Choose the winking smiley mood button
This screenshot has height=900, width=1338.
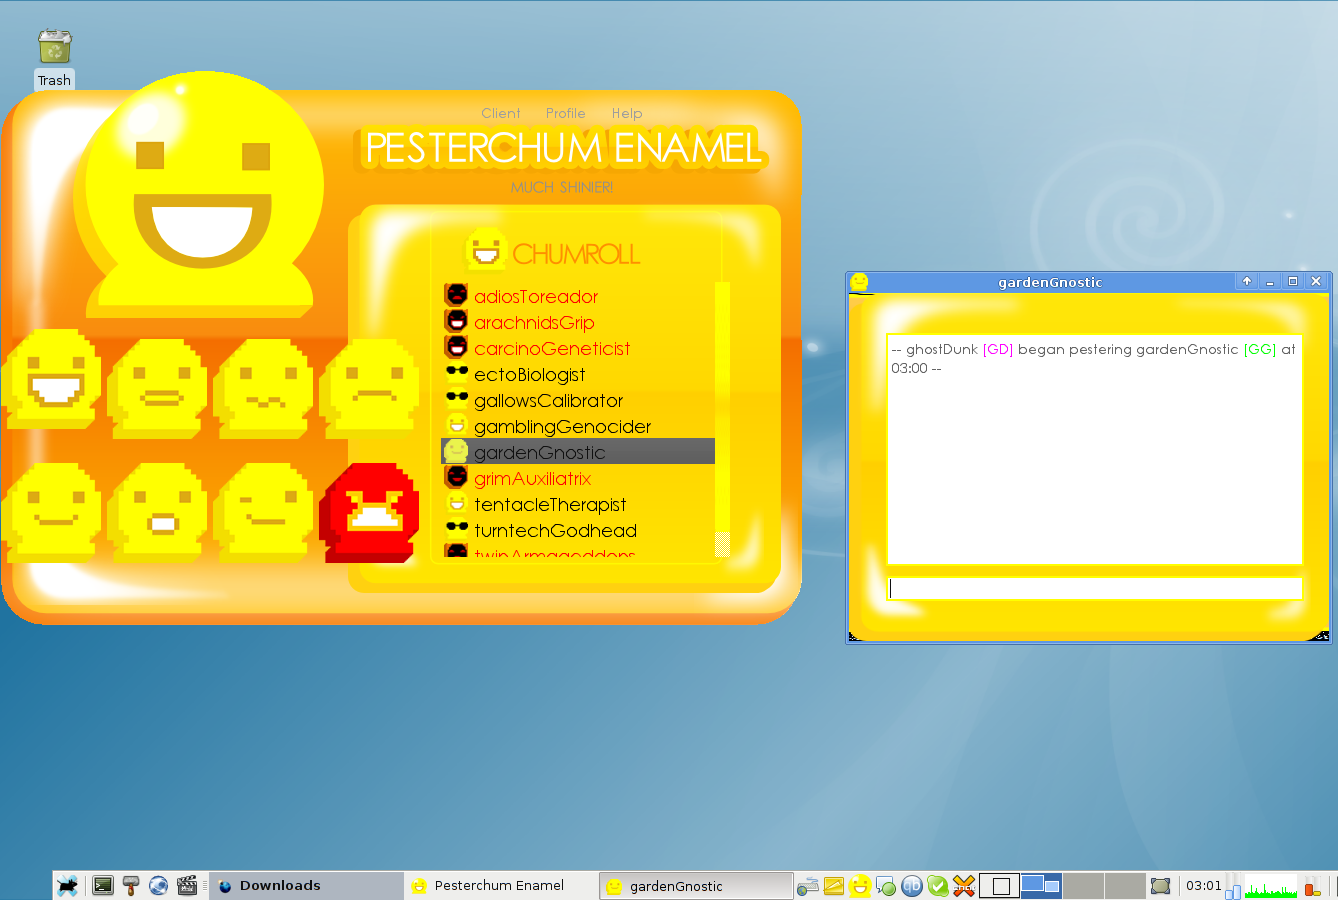[265, 512]
